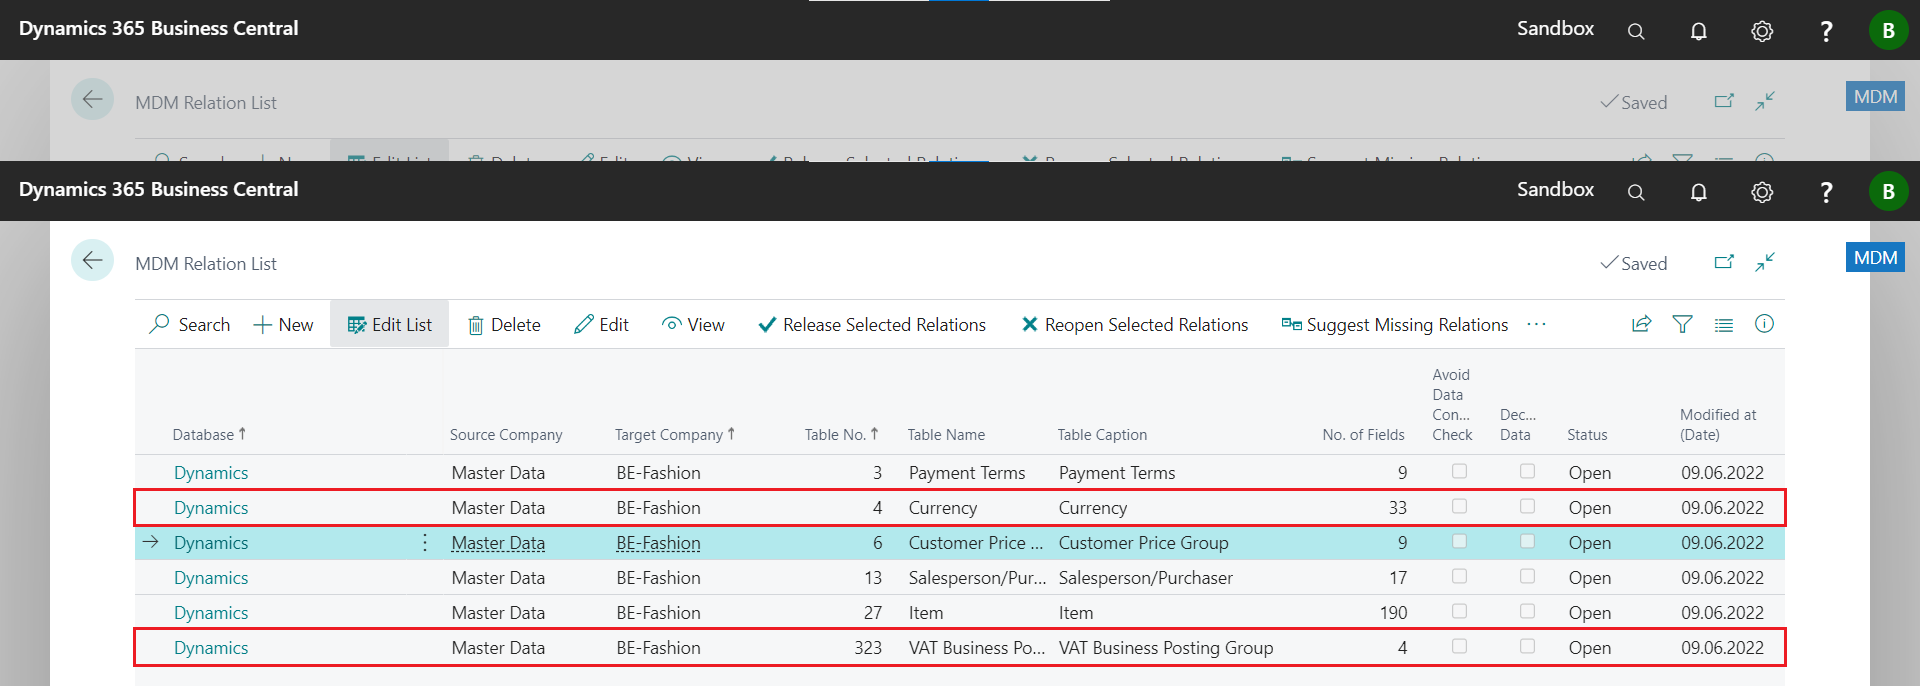Click notification bell in background header bar
The height and width of the screenshot is (686, 1920).
coord(1699,31)
